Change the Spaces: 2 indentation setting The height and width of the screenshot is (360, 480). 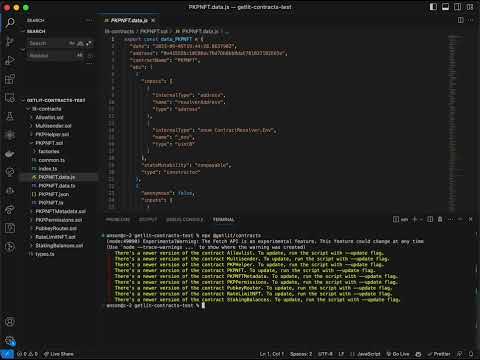point(301,354)
